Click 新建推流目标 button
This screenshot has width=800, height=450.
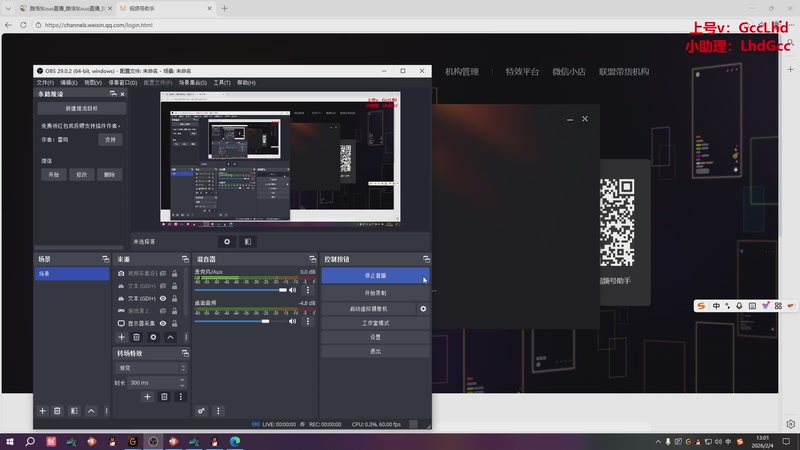[82, 109]
